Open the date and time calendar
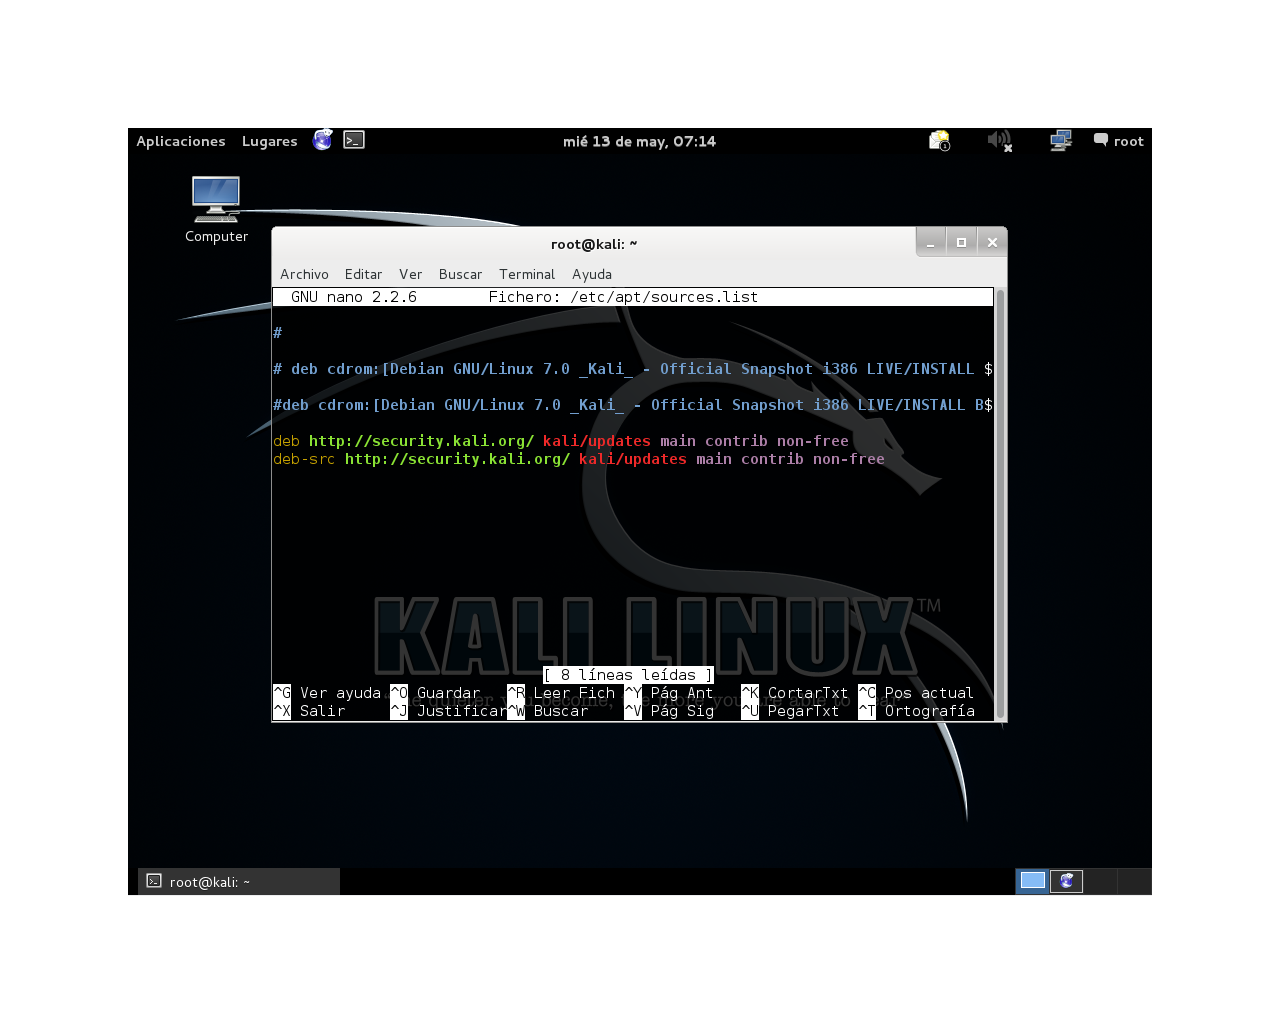The image size is (1280, 1024). 639,141
